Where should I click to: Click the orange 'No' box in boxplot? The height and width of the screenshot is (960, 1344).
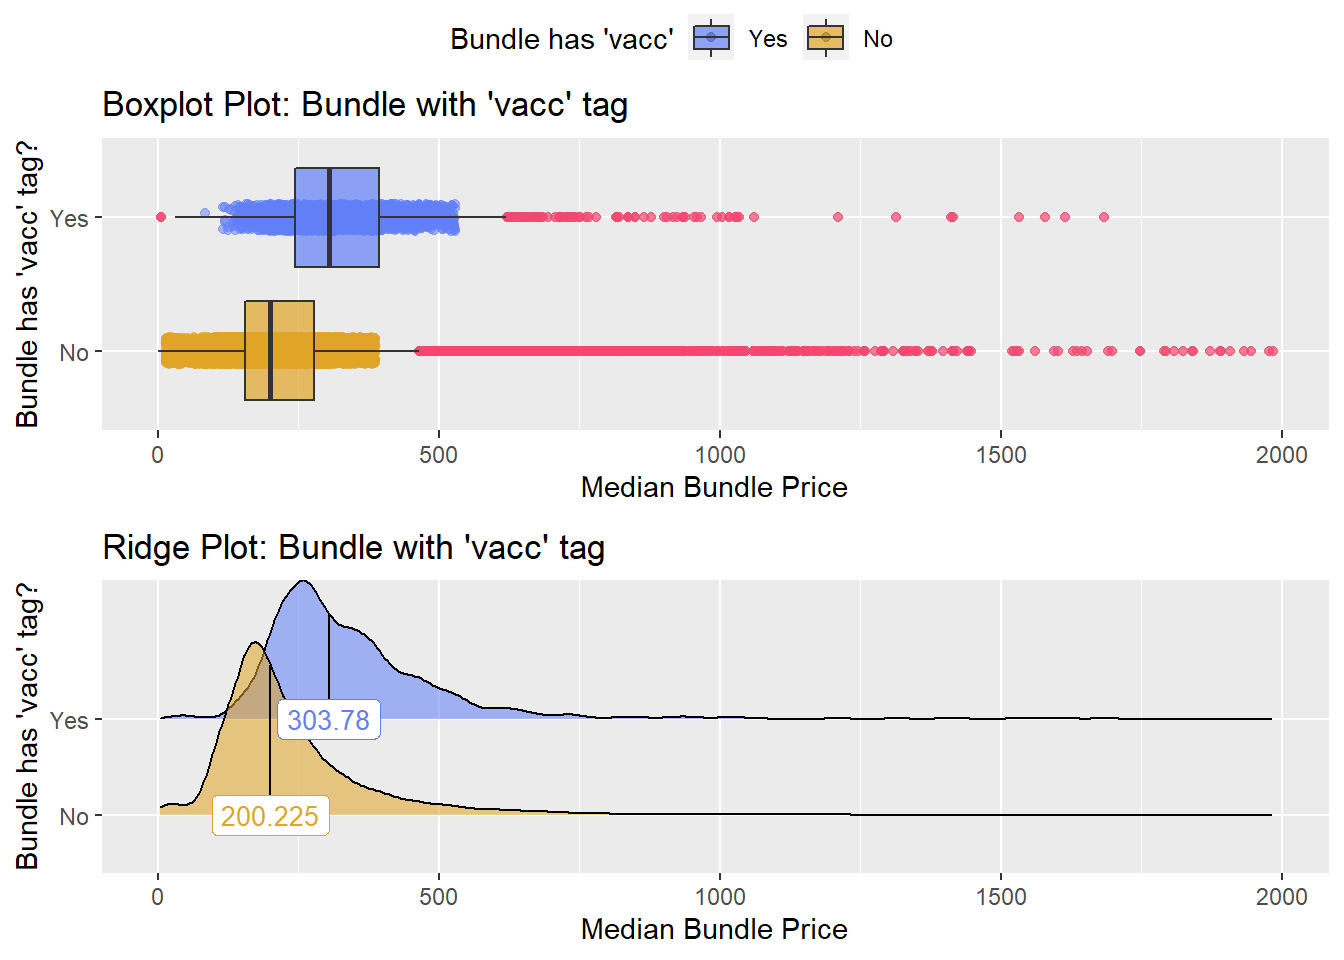279,351
